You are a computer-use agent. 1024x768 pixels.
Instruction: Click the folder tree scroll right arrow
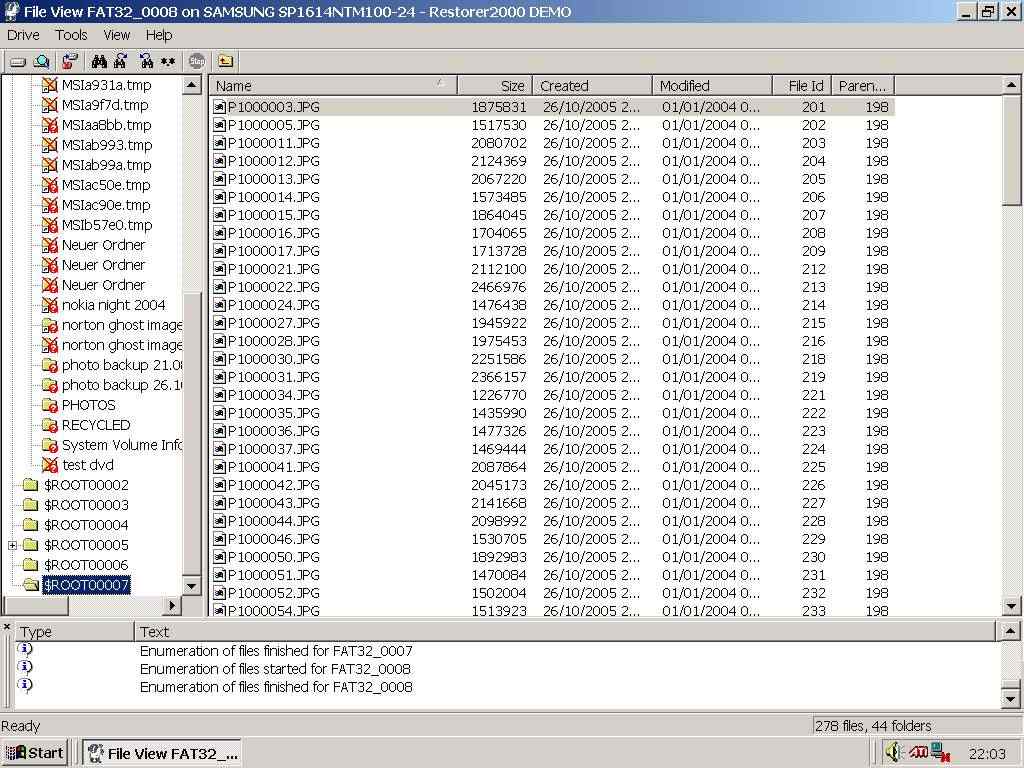click(171, 605)
